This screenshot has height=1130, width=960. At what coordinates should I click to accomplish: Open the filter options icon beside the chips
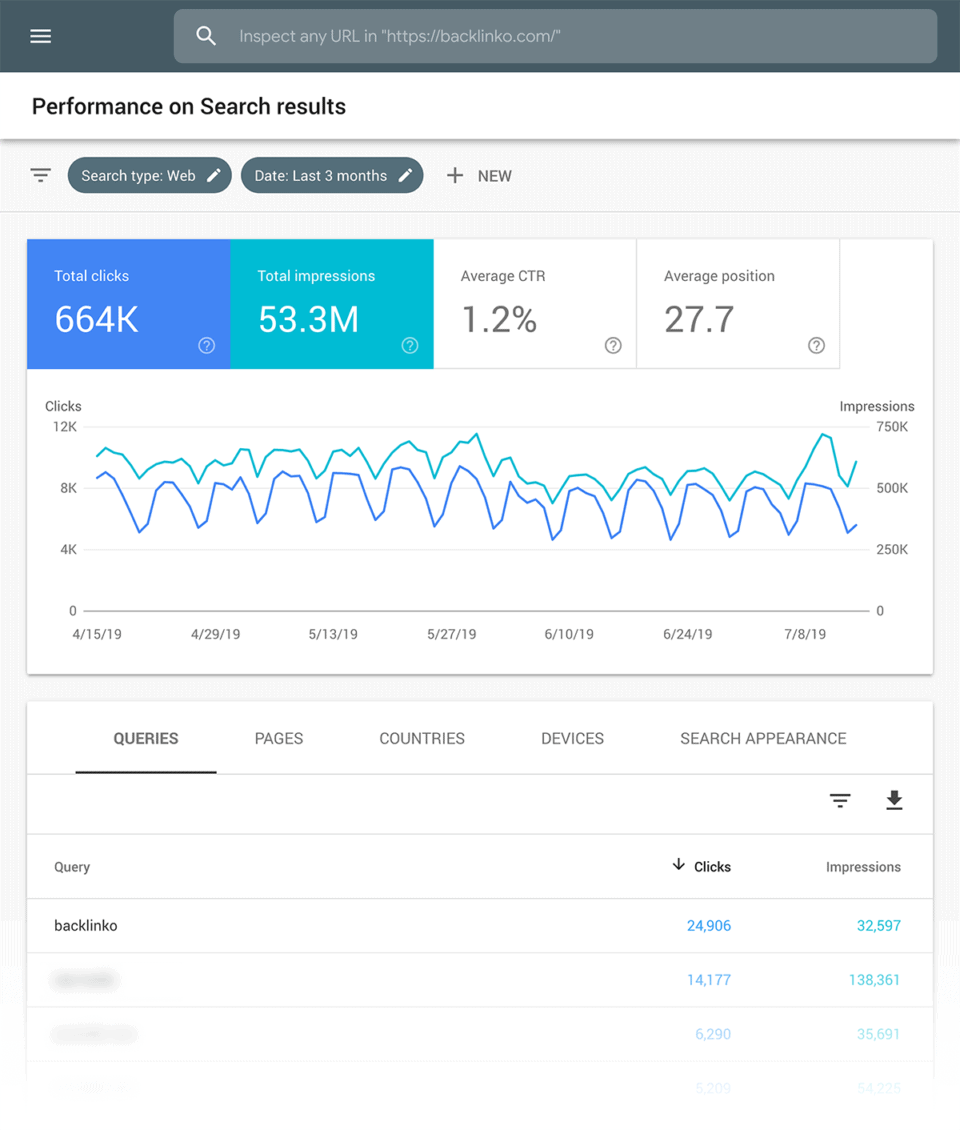40,175
